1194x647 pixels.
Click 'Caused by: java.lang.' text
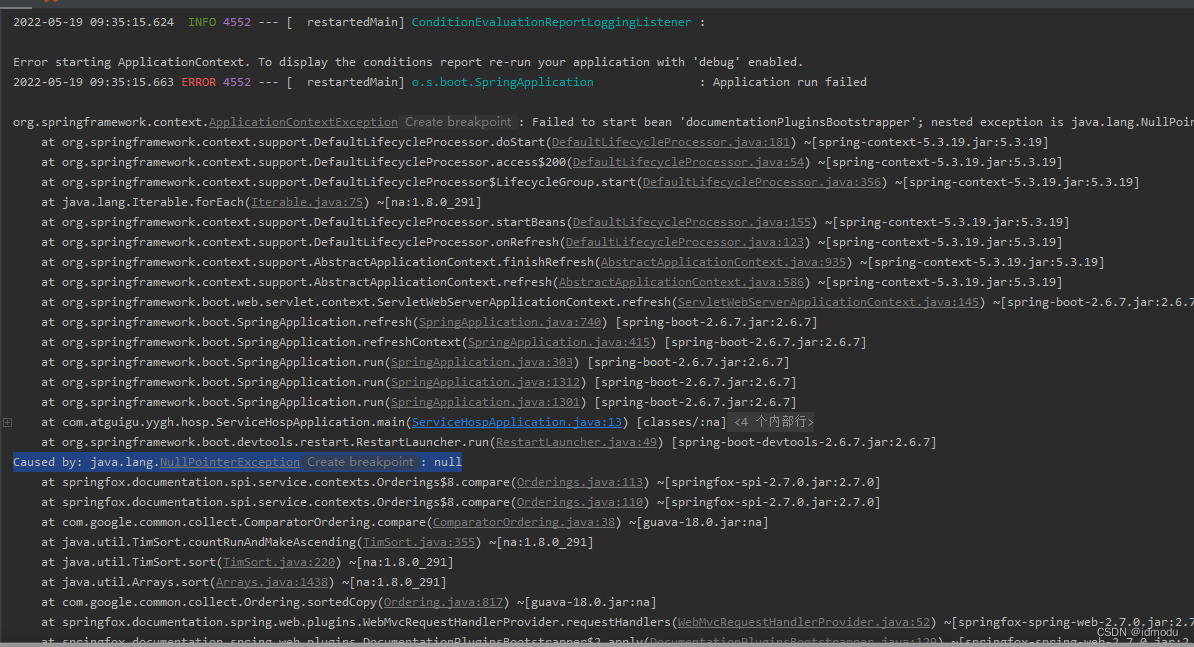(x=86, y=462)
